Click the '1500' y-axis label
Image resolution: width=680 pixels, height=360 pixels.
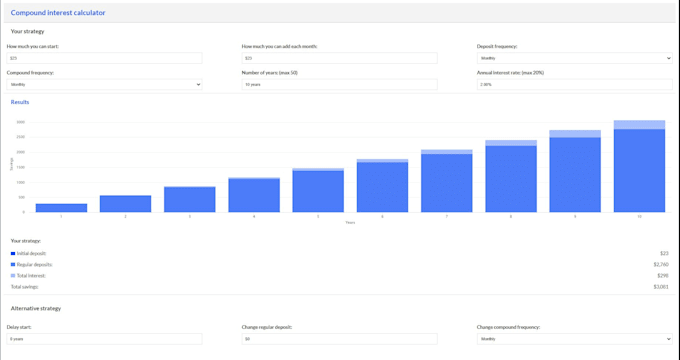pos(21,167)
